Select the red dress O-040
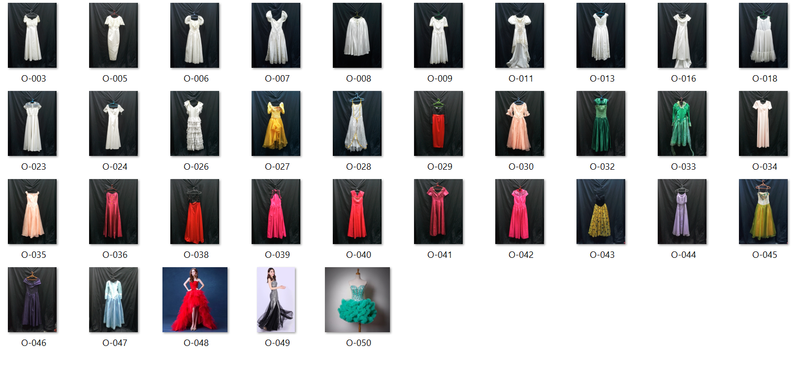Image resolution: width=800 pixels, height=367 pixels. pyautogui.click(x=357, y=212)
